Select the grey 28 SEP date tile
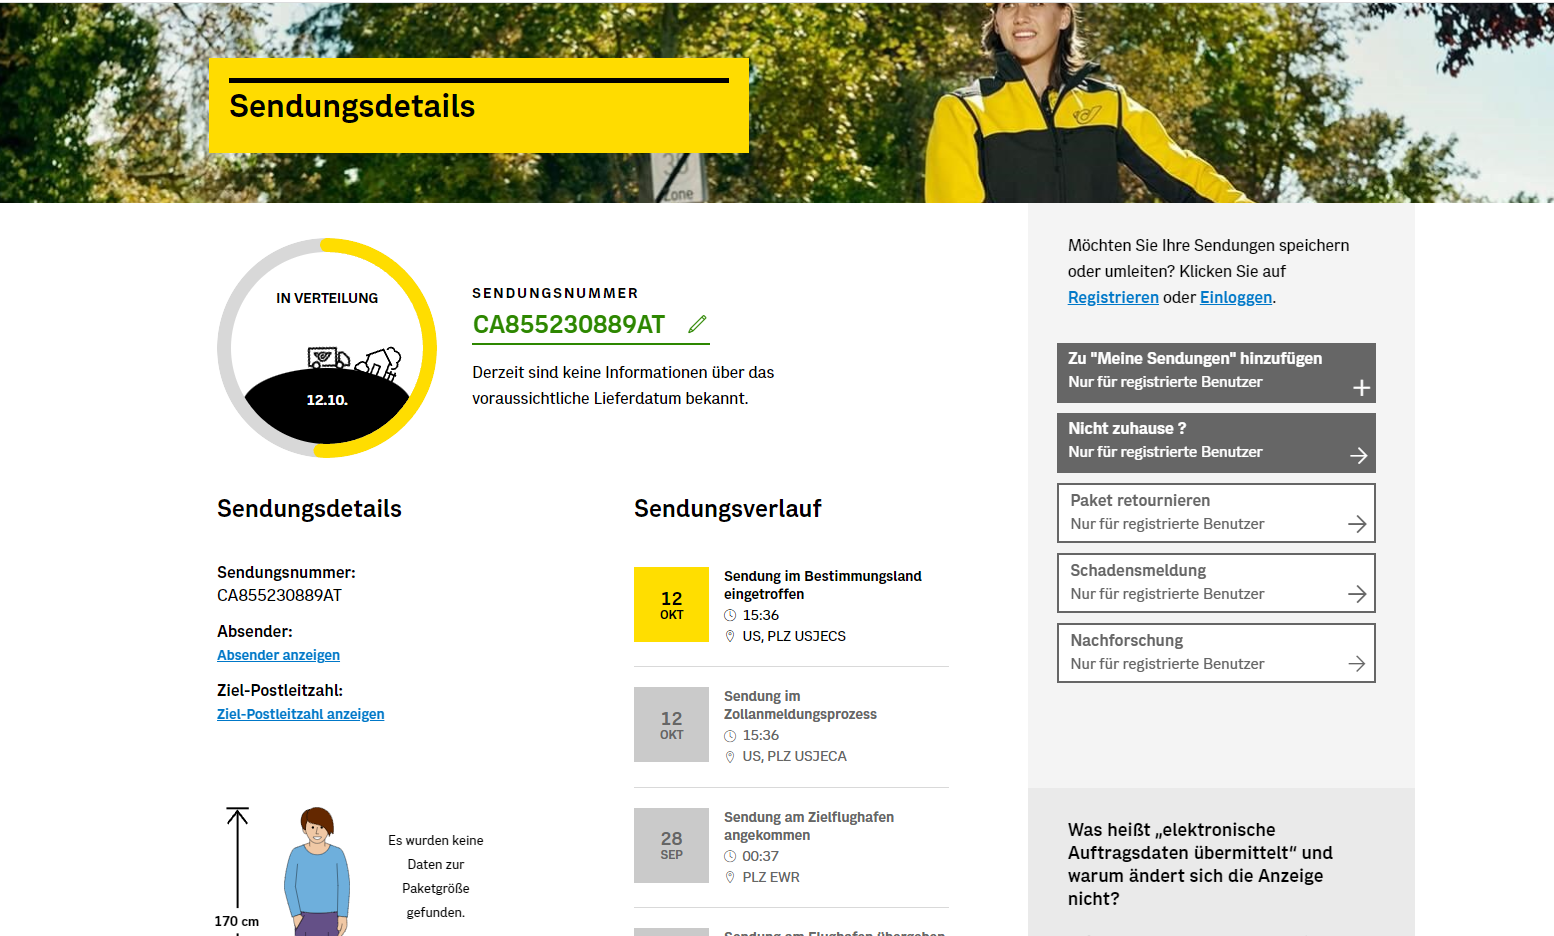Viewport: 1554px width, 936px height. pos(671,845)
